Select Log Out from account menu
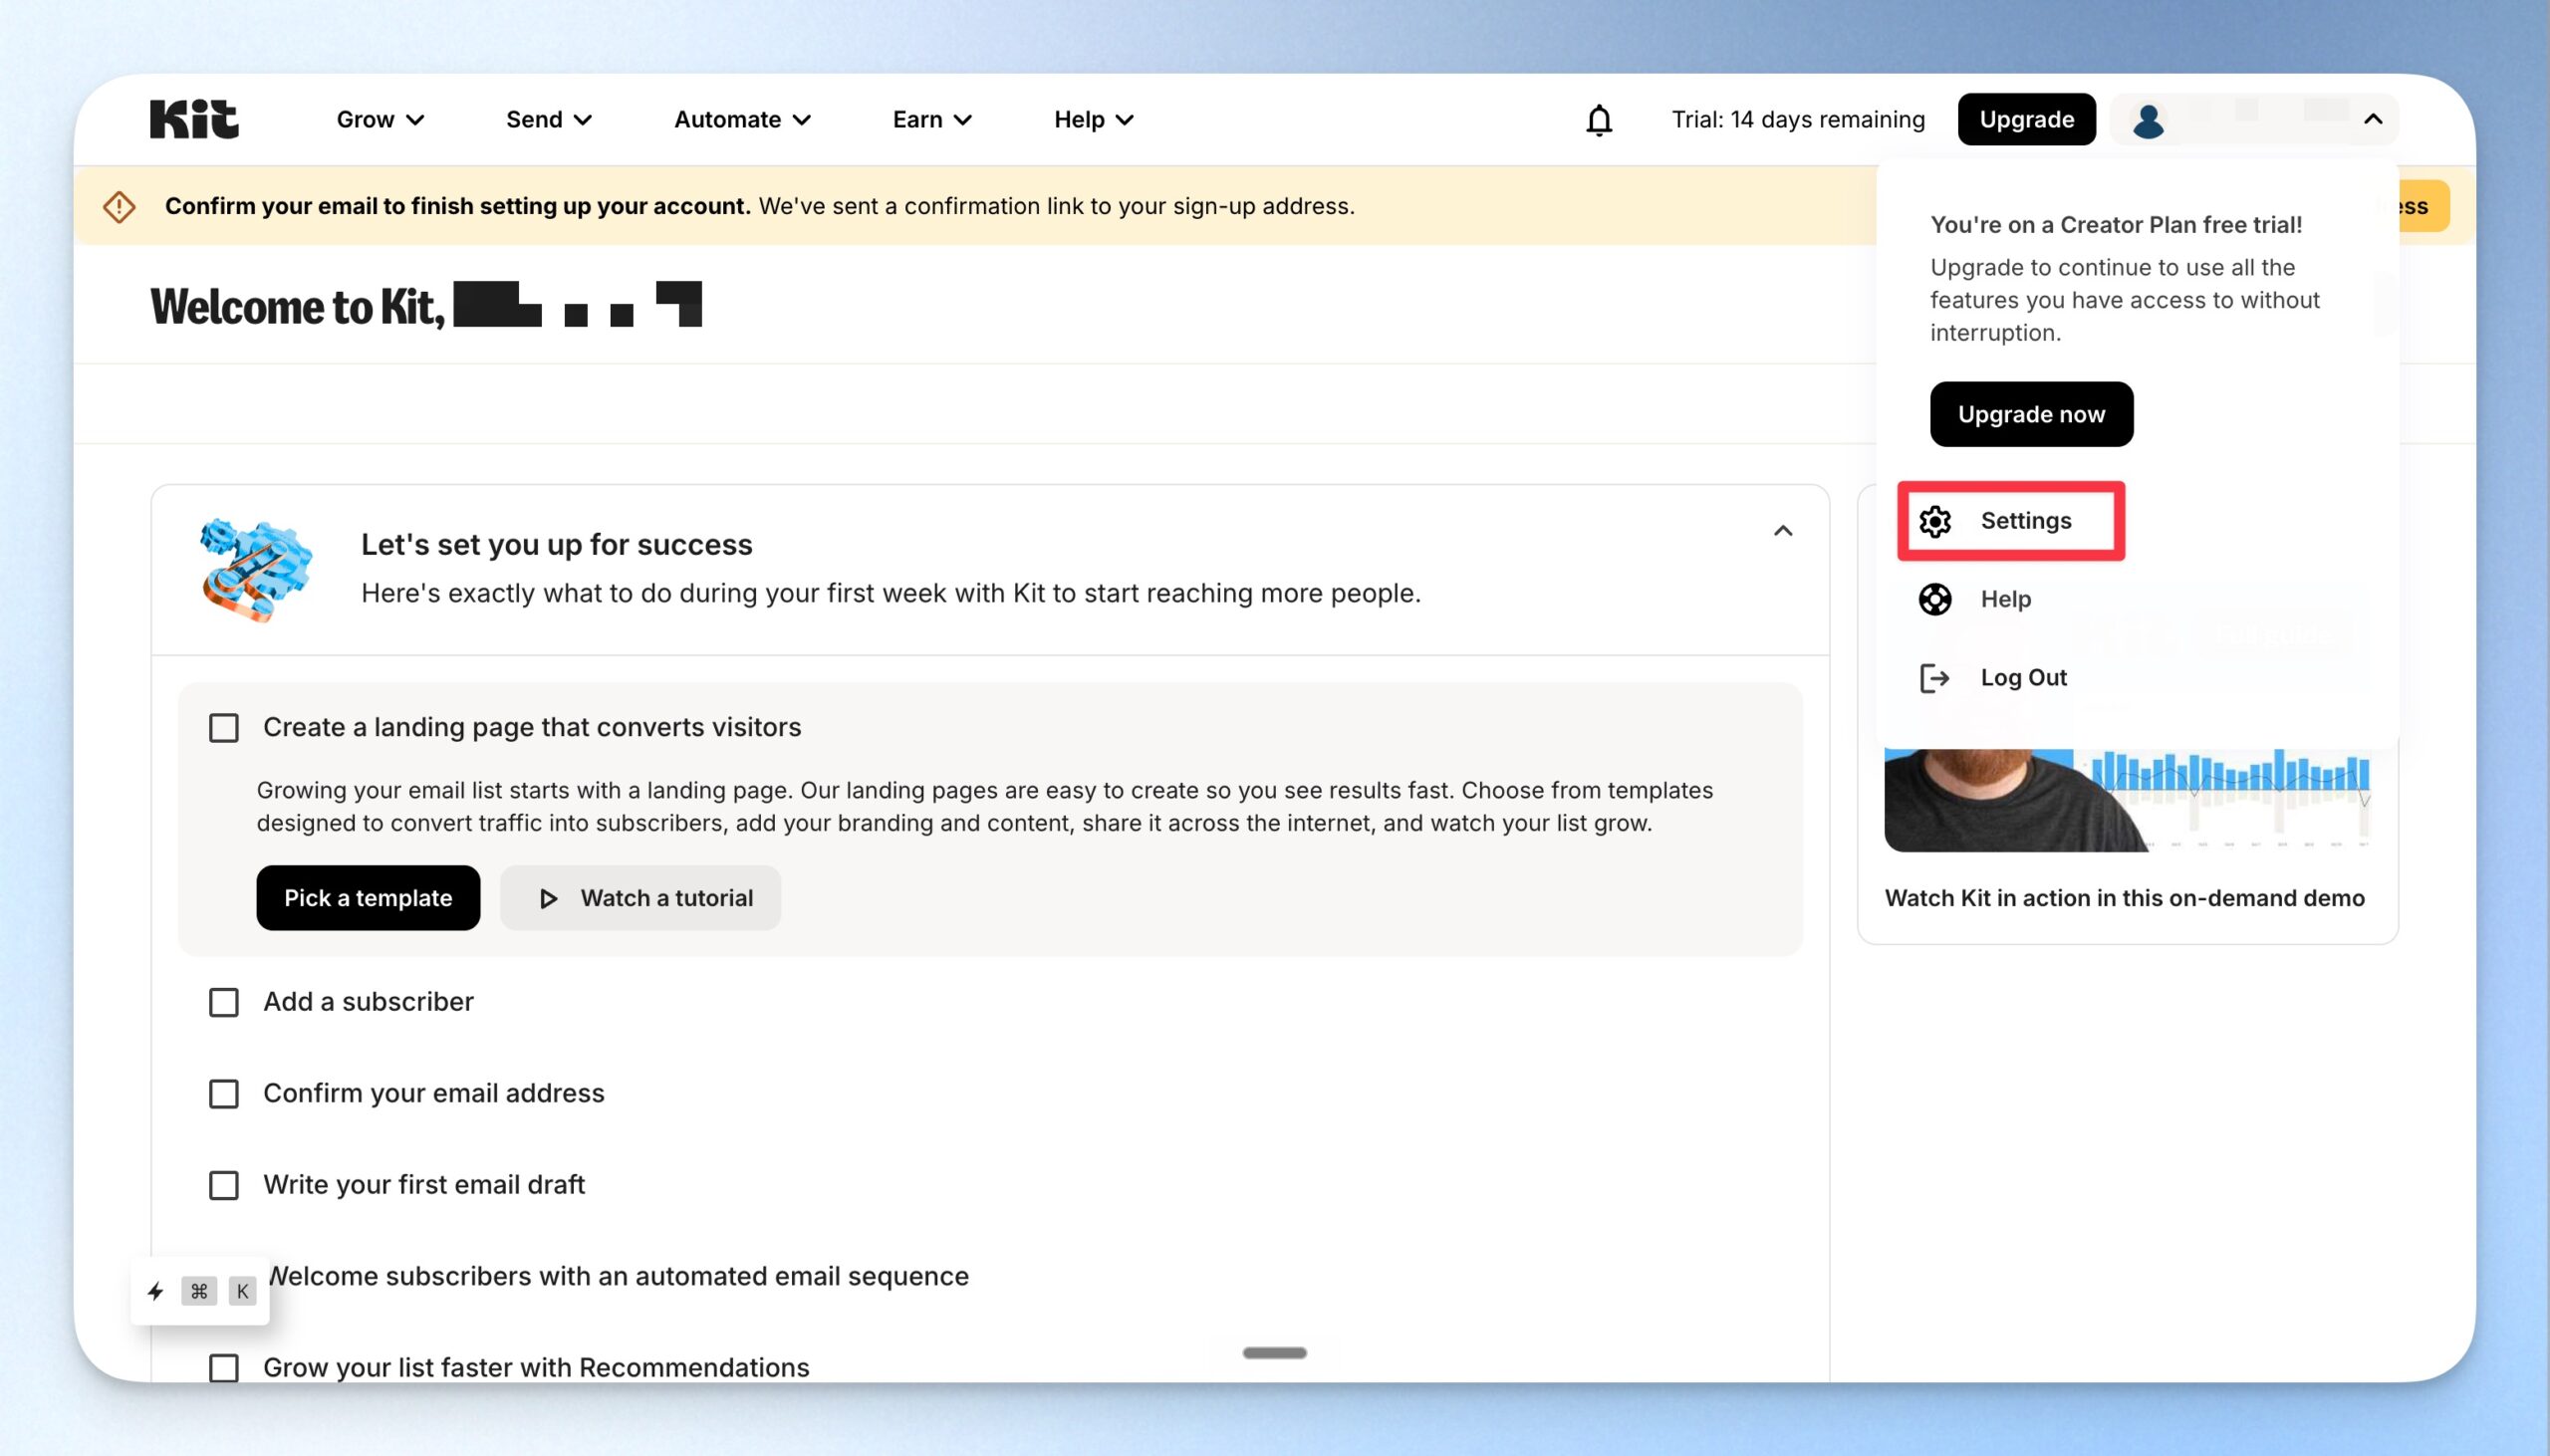 point(2024,678)
